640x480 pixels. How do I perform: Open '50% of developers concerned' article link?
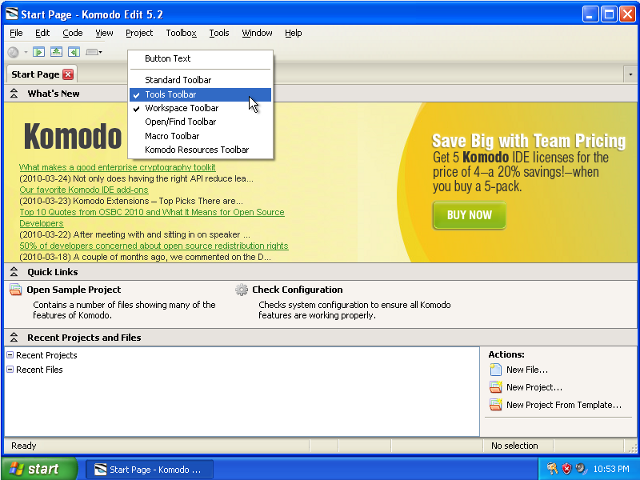154,246
